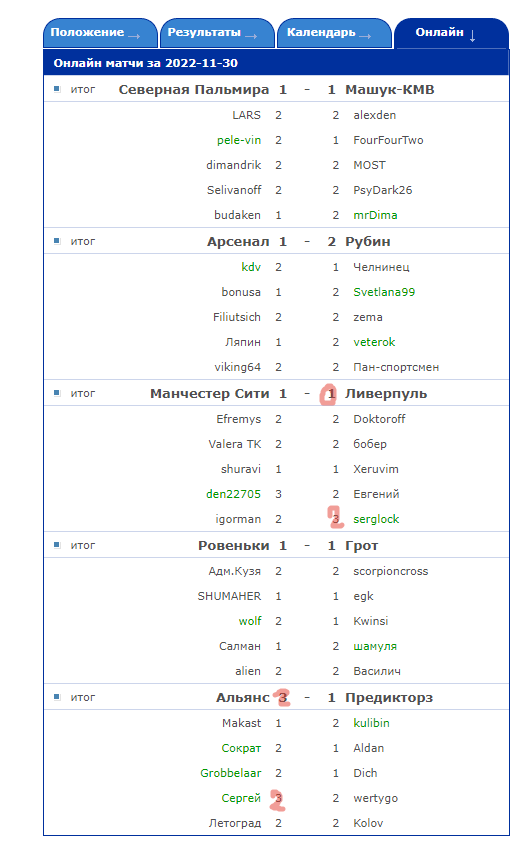
Task: Click the den22705 player name
Action: pos(233,494)
